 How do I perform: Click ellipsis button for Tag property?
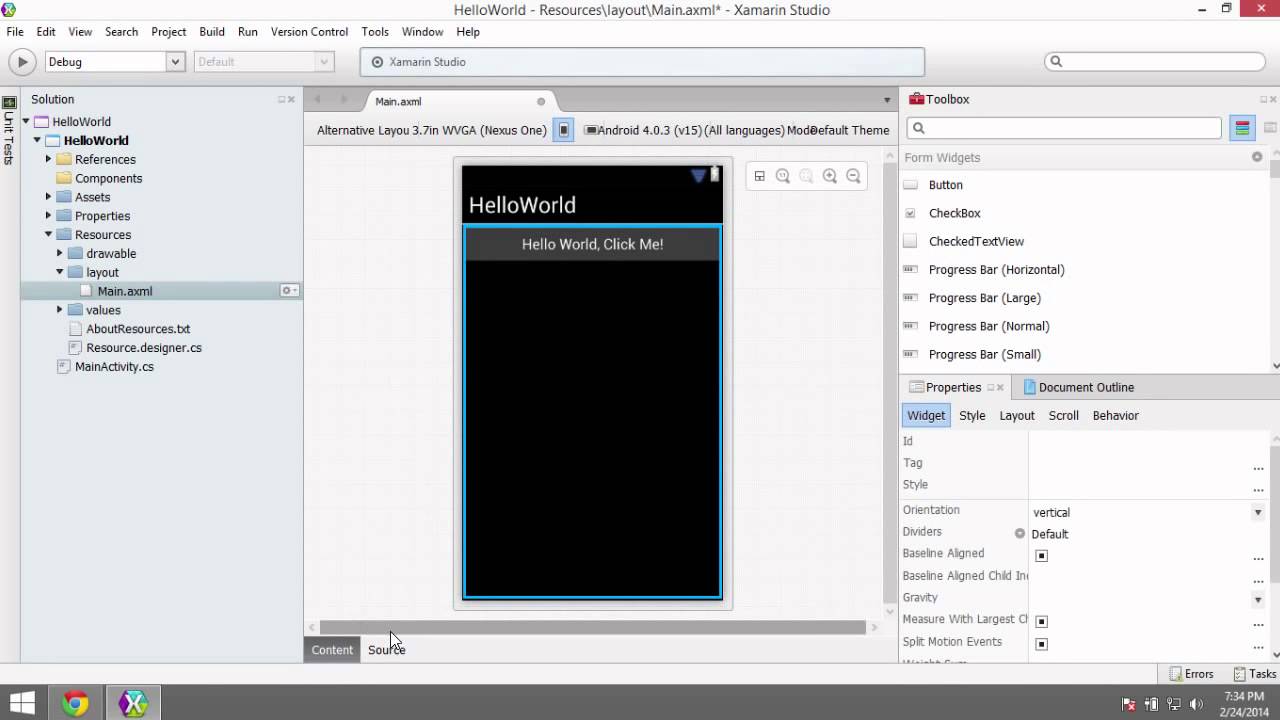pyautogui.click(x=1258, y=467)
